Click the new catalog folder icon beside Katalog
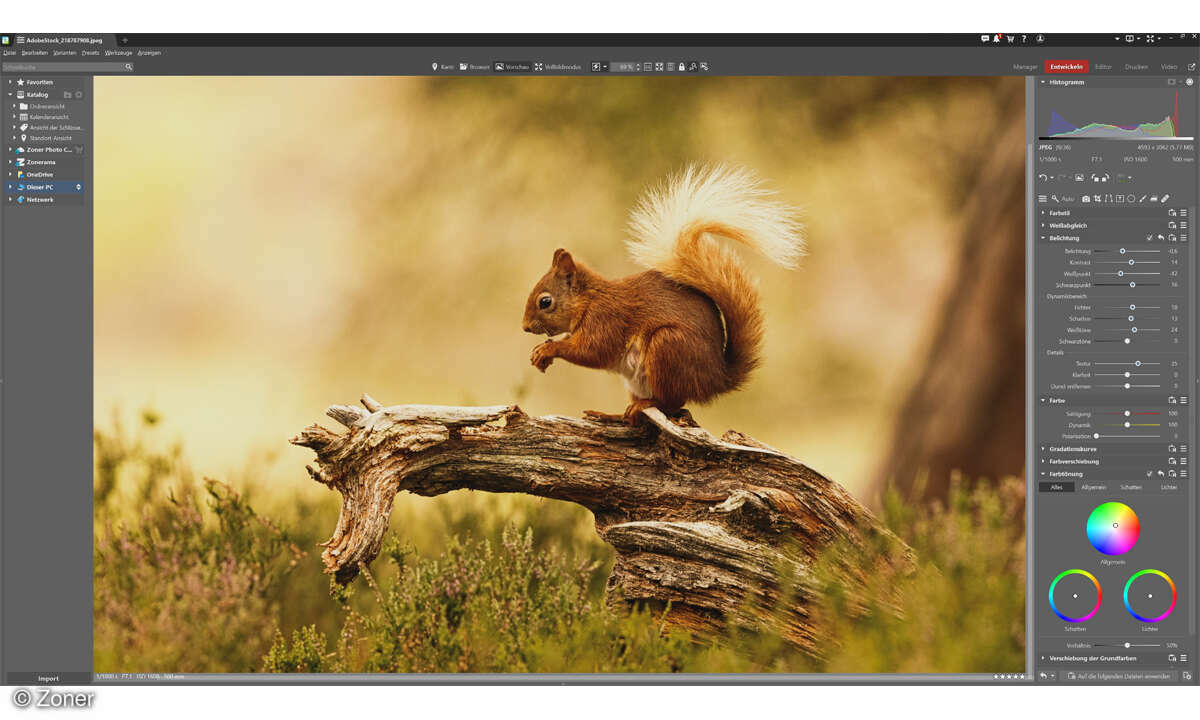The height and width of the screenshot is (720, 1200). coord(67,95)
